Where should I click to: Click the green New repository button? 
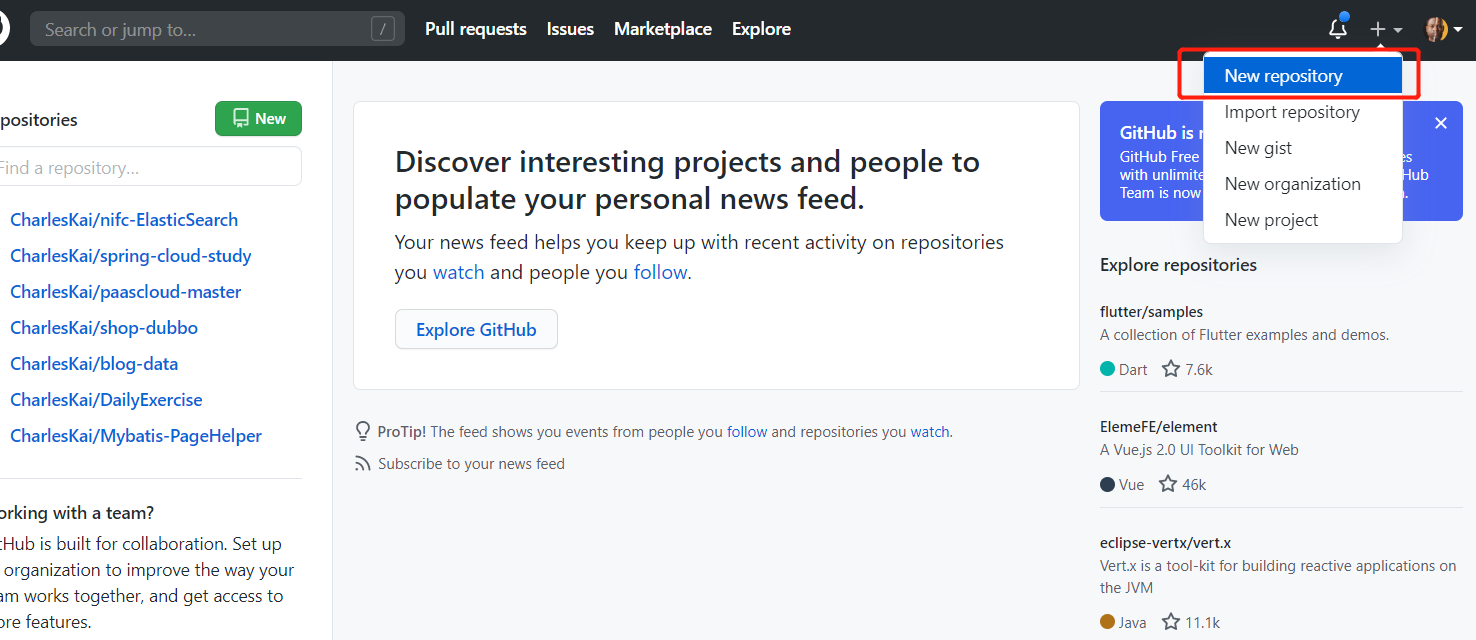coord(258,118)
